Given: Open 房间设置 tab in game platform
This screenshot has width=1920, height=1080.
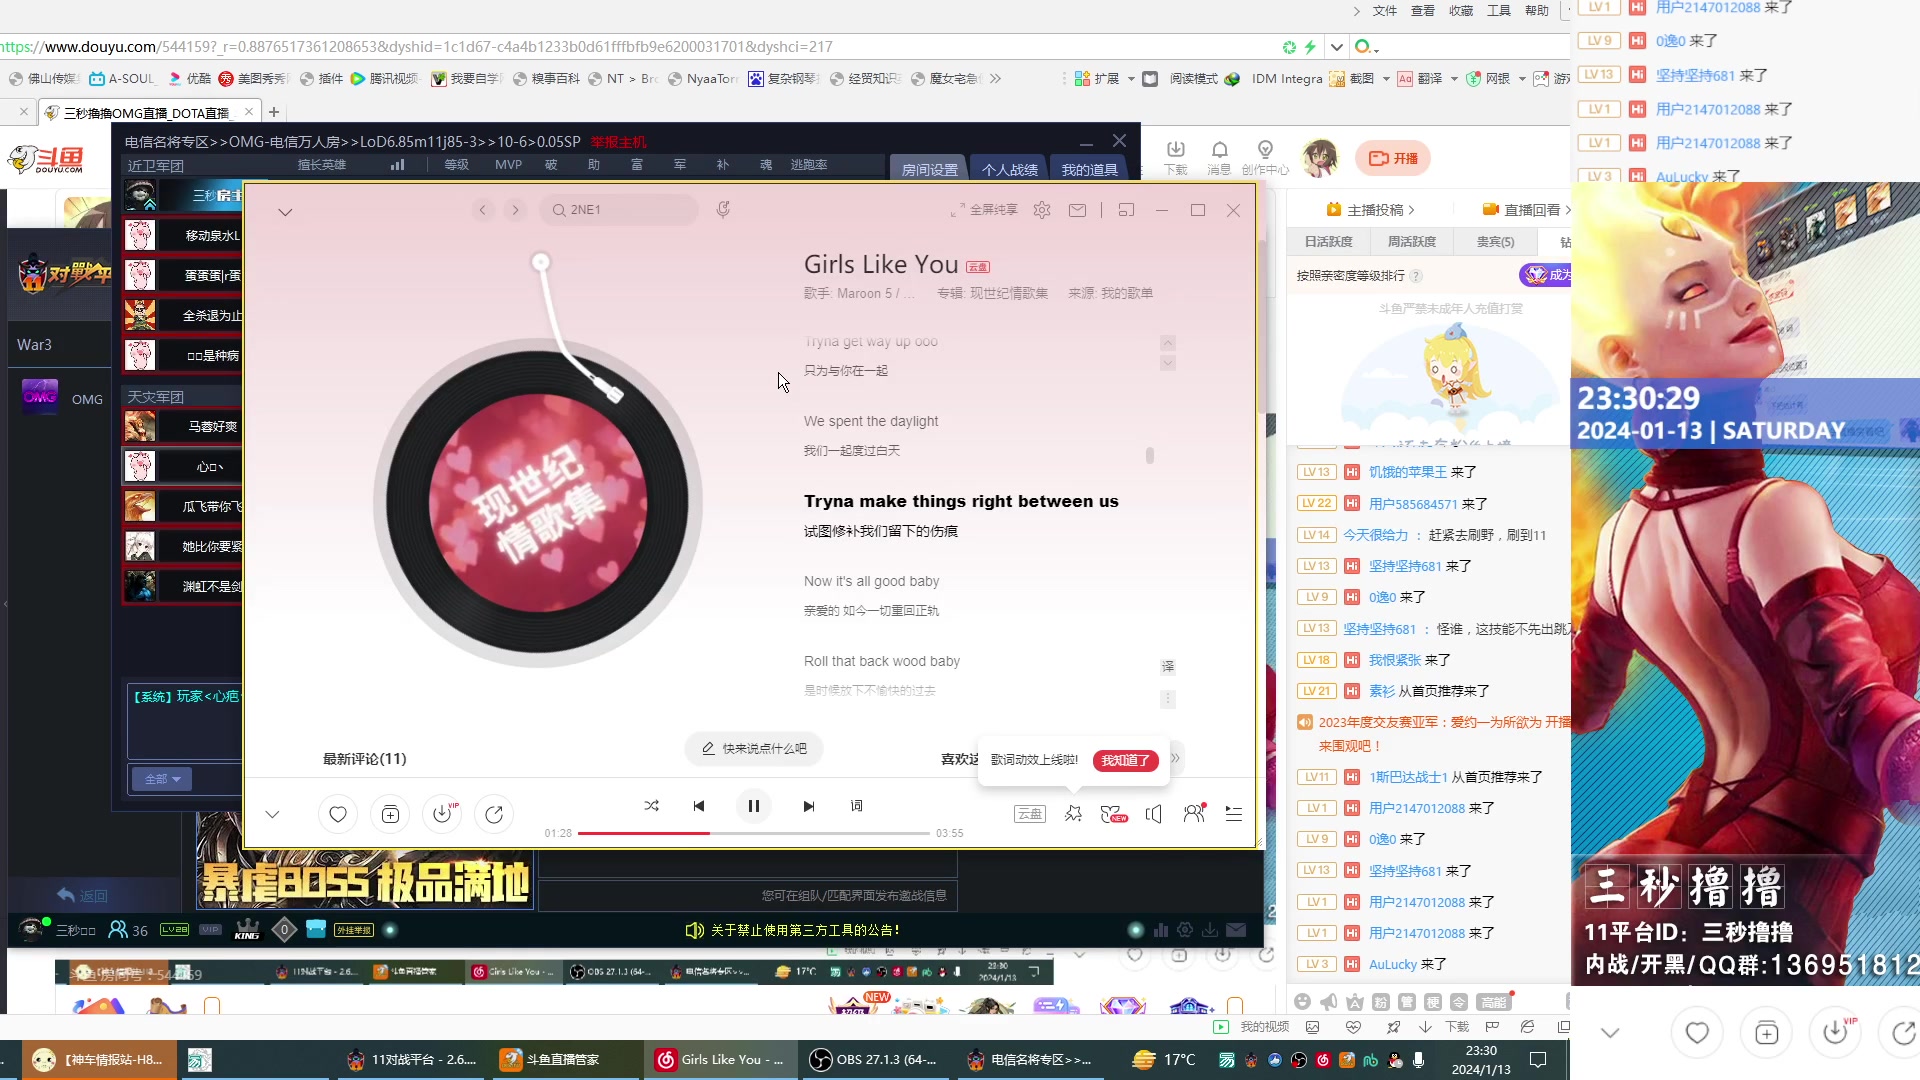Looking at the screenshot, I should [930, 169].
